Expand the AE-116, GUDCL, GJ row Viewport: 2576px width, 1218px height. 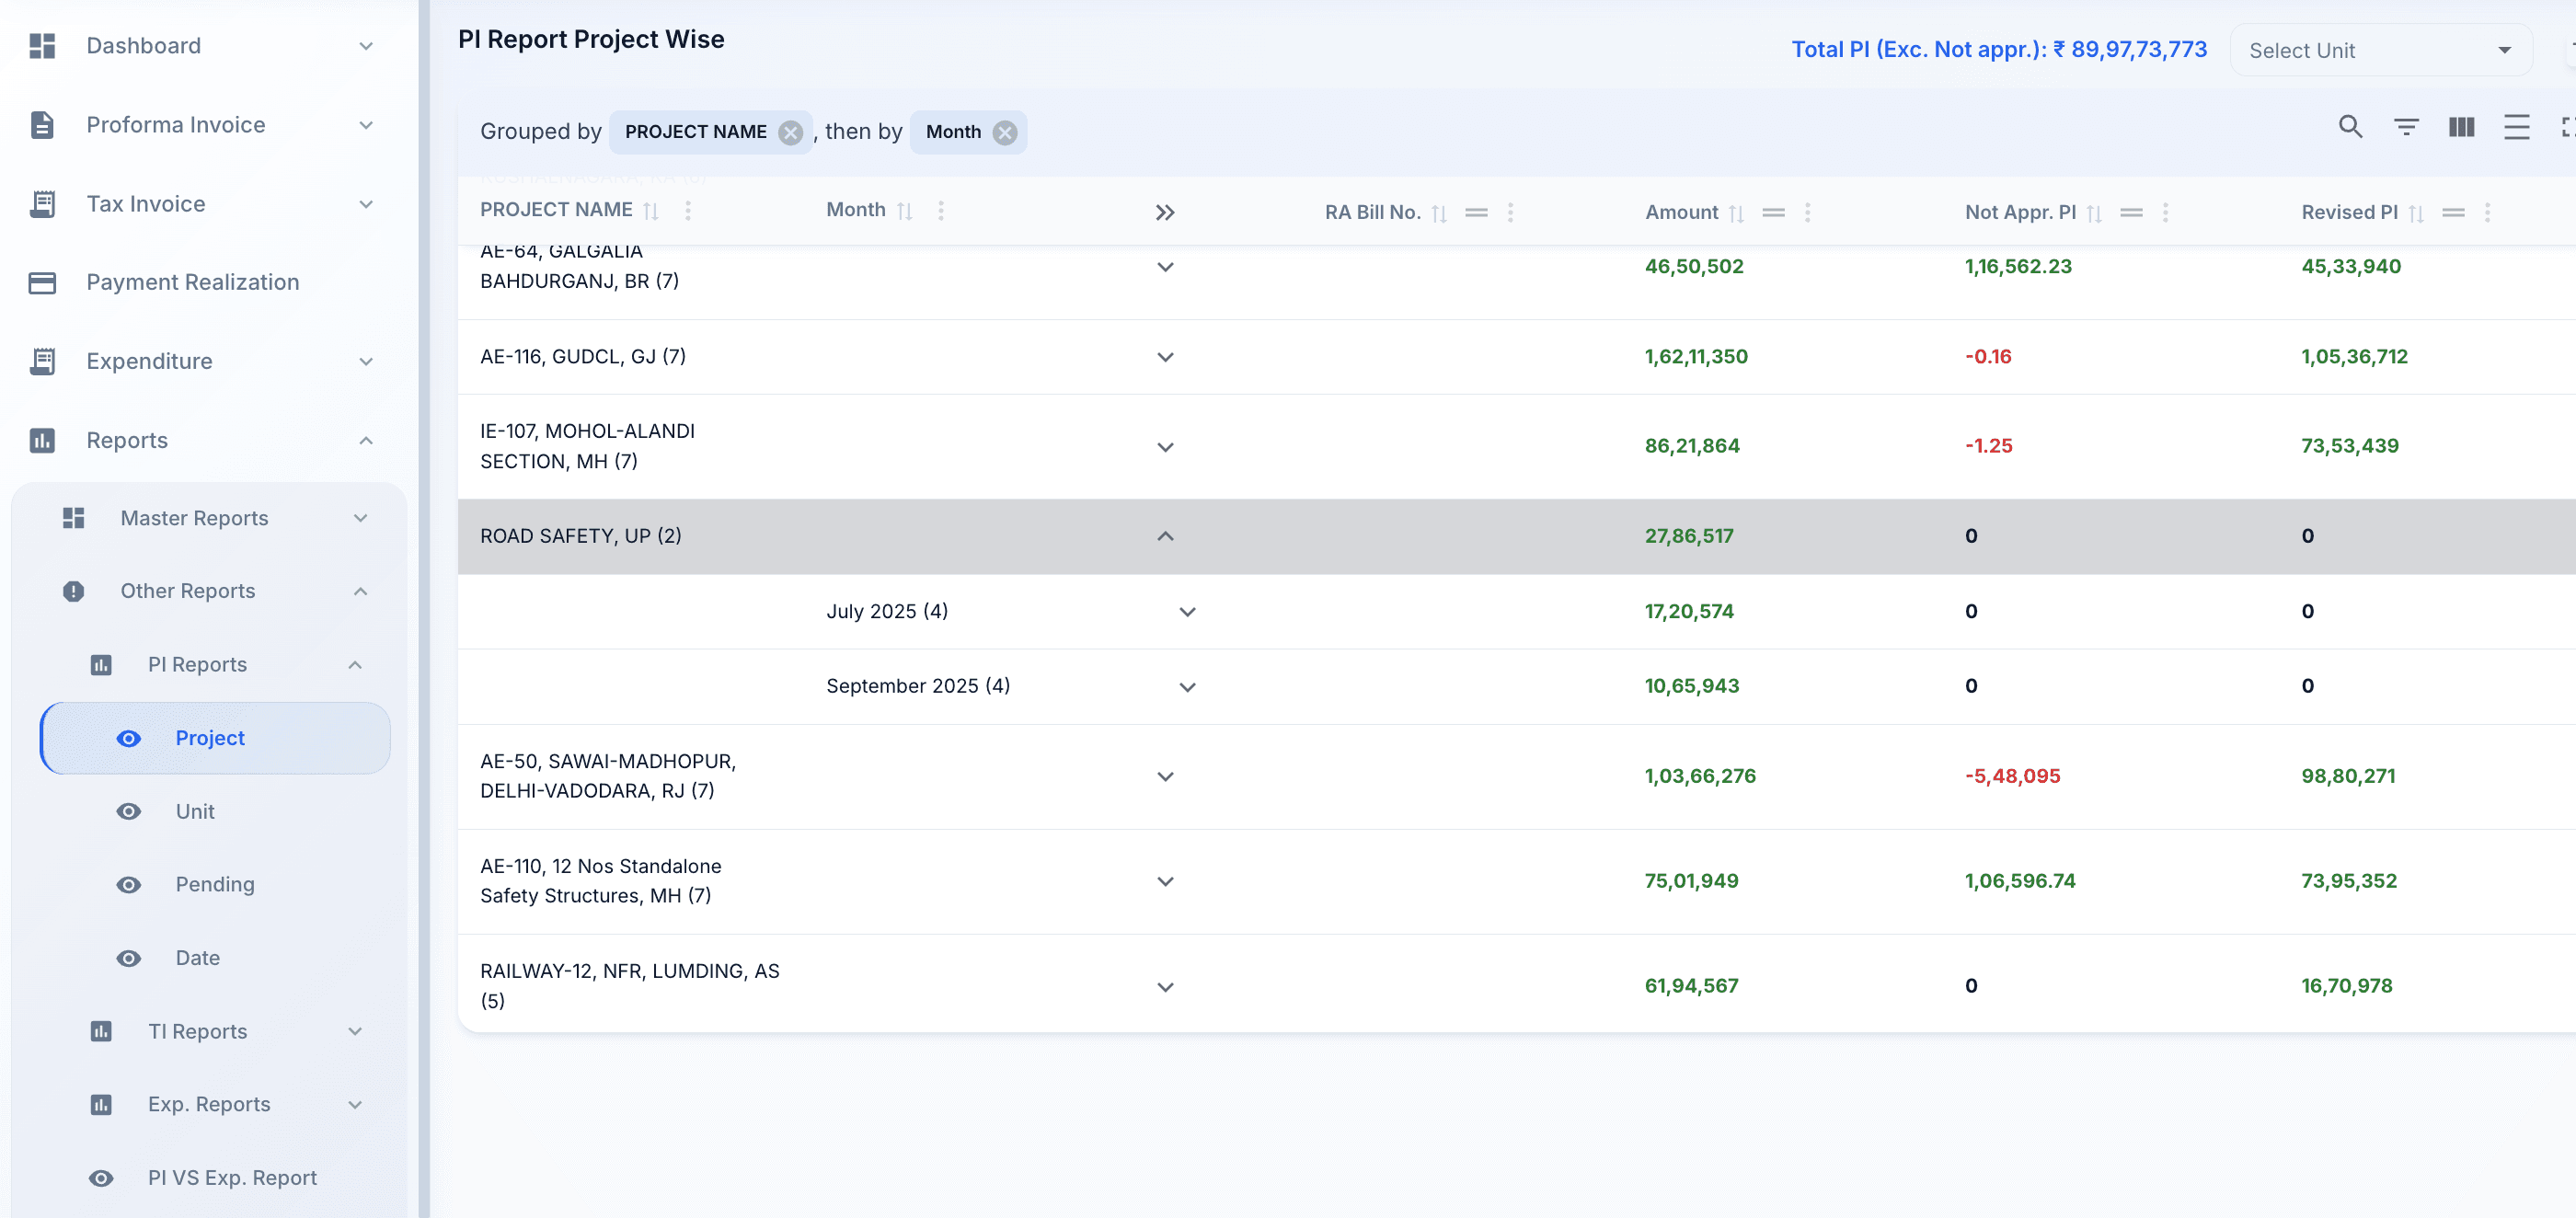pos(1165,357)
